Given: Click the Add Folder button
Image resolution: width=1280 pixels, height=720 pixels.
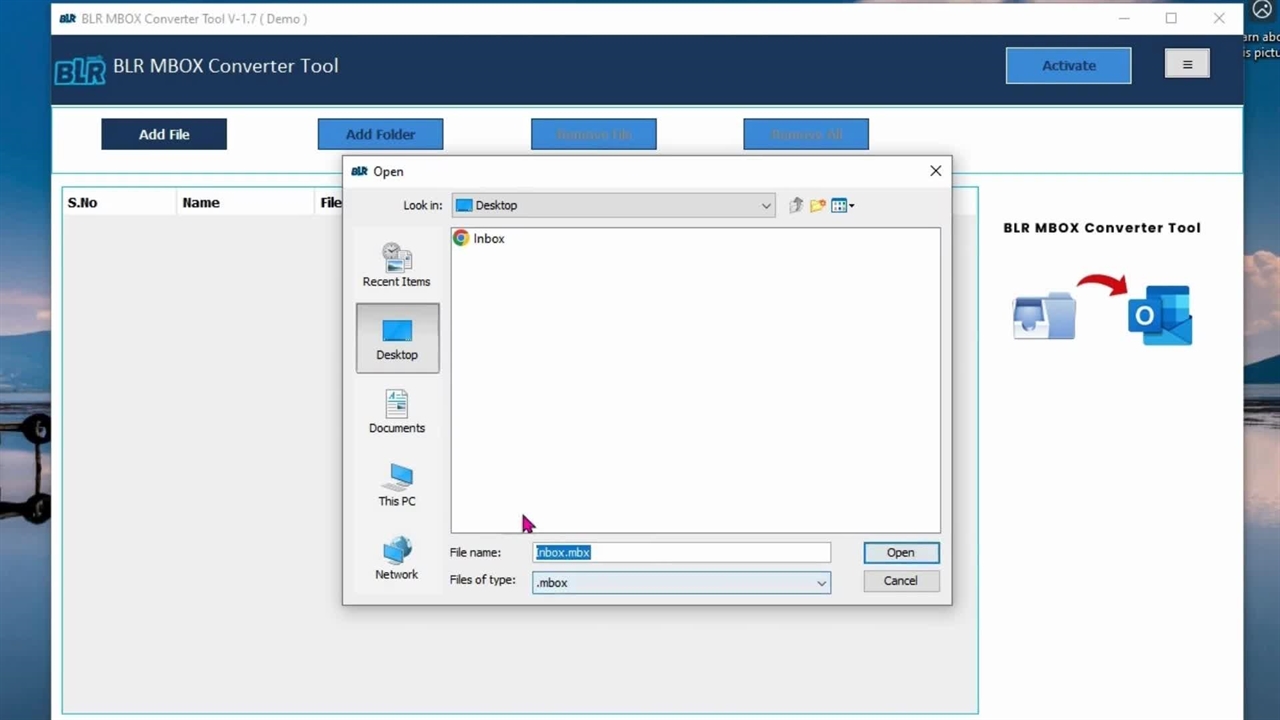Looking at the screenshot, I should point(380,134).
